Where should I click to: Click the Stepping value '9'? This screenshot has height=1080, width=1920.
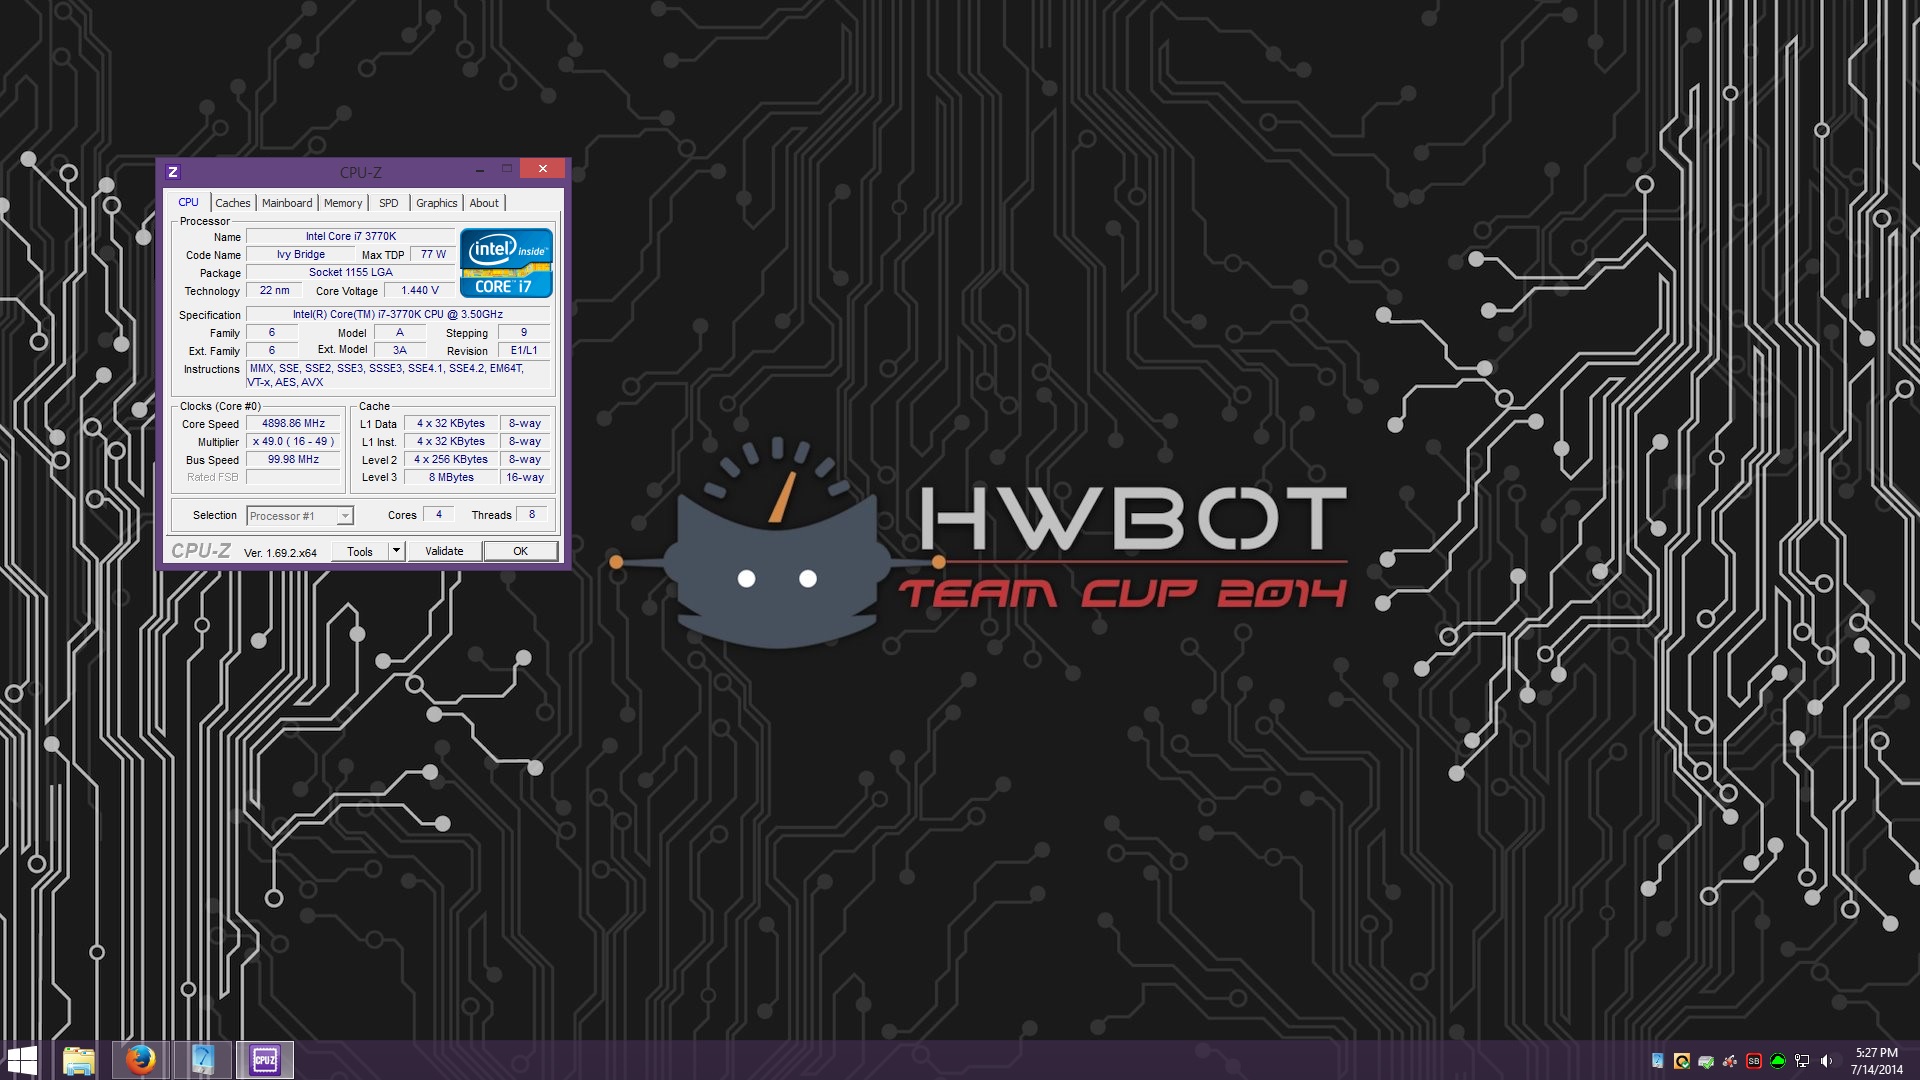point(523,333)
